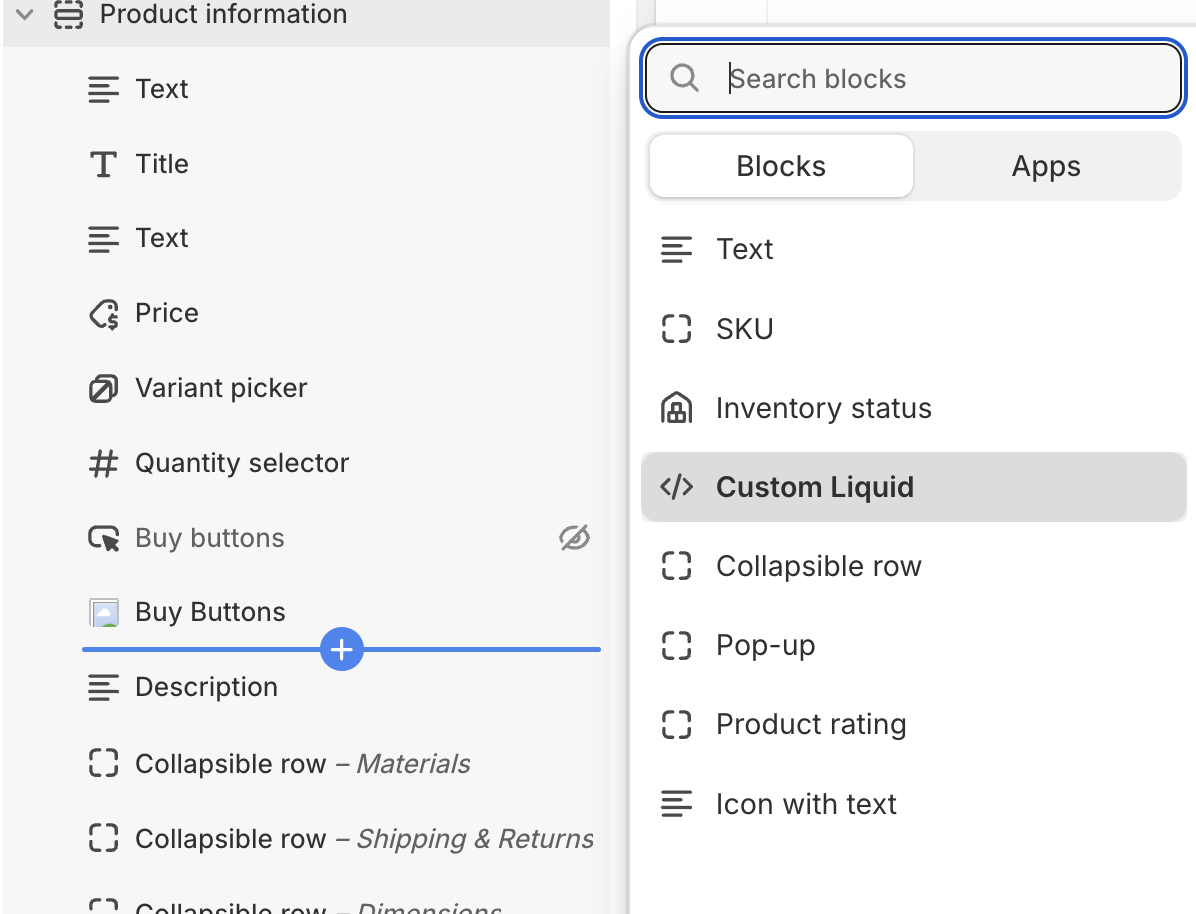This screenshot has height=914, width=1196.
Task: Click the Price tag icon
Action: (x=103, y=314)
